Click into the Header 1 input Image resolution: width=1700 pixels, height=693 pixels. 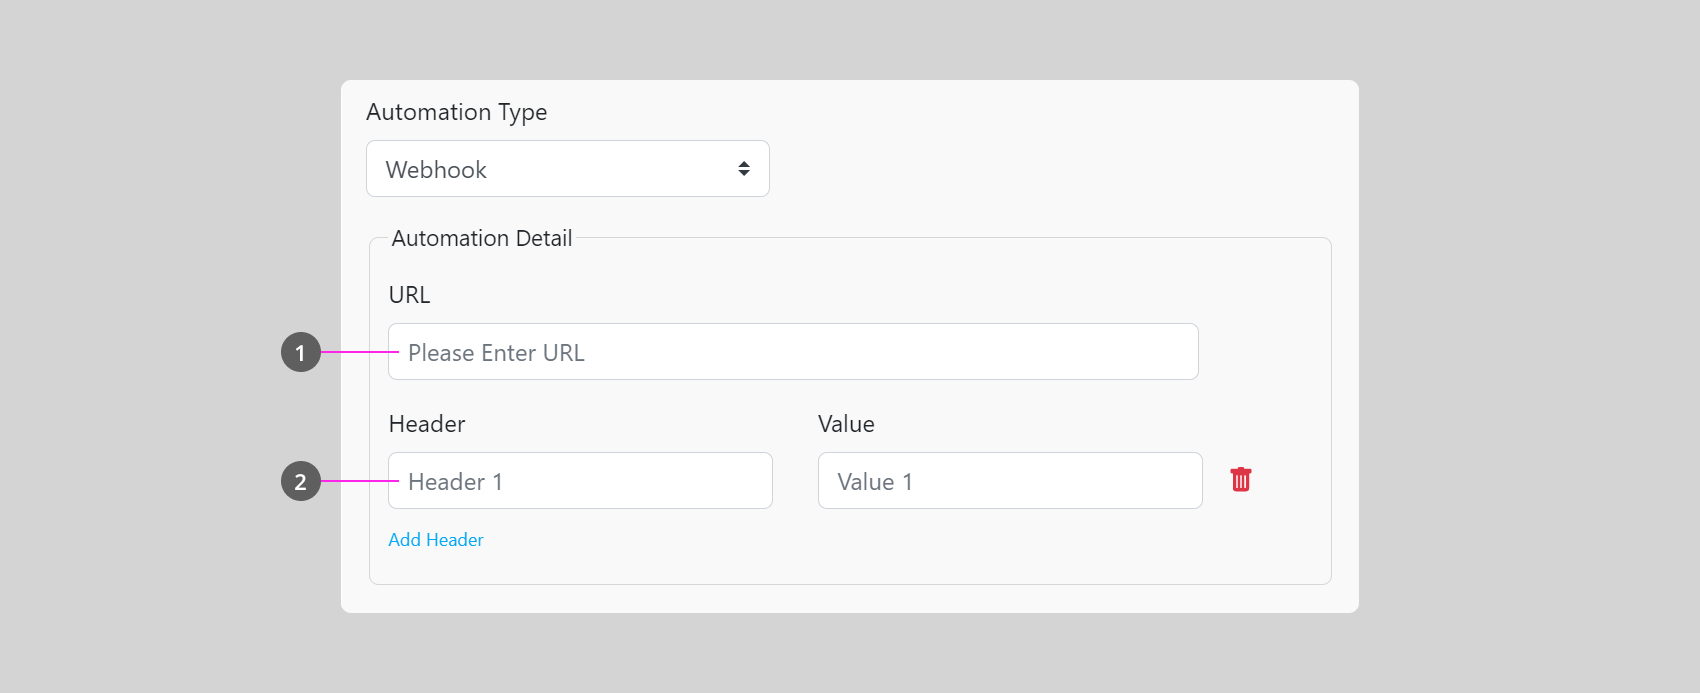click(580, 481)
